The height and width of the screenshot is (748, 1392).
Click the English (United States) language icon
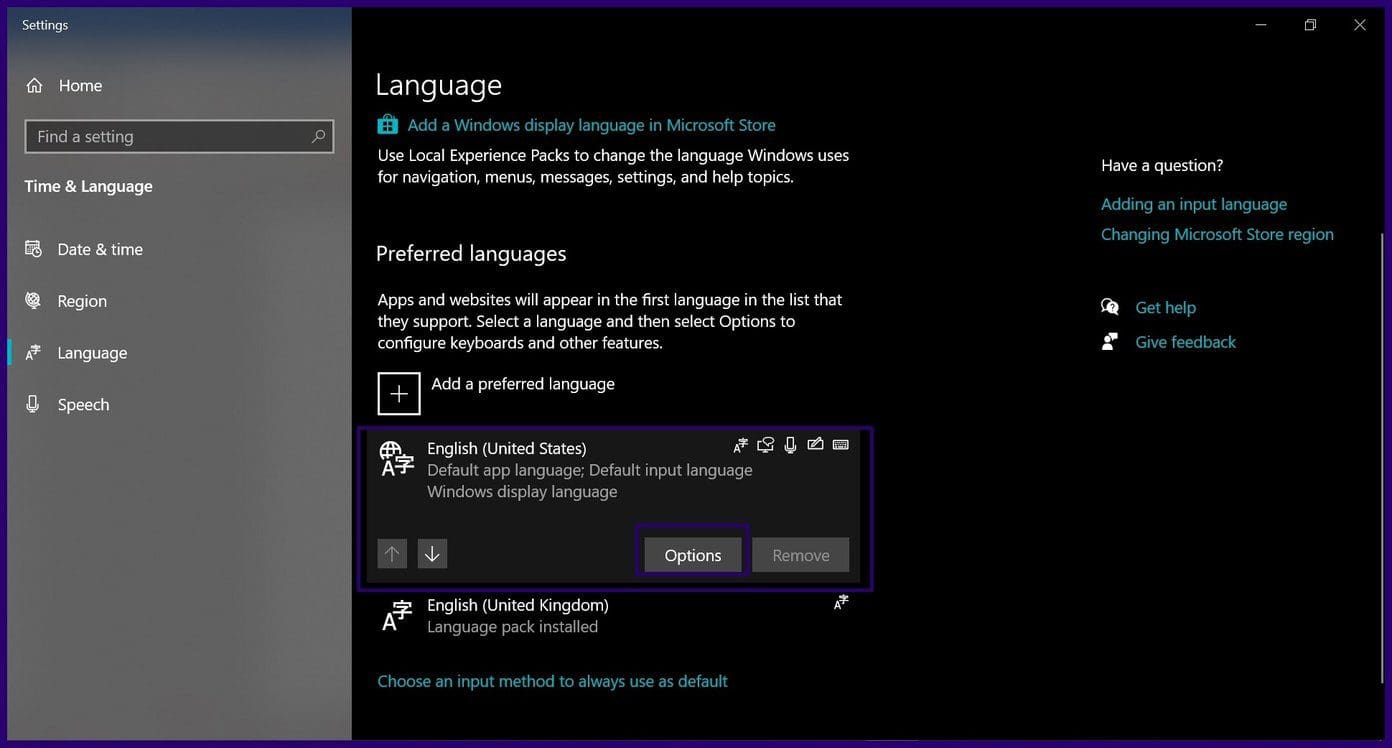pos(396,458)
